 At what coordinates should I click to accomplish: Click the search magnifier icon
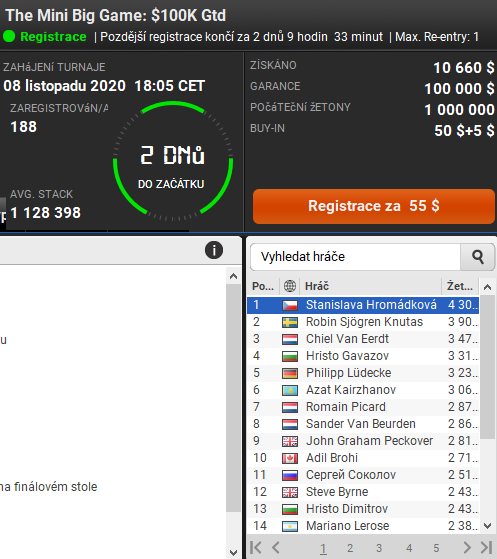478,257
